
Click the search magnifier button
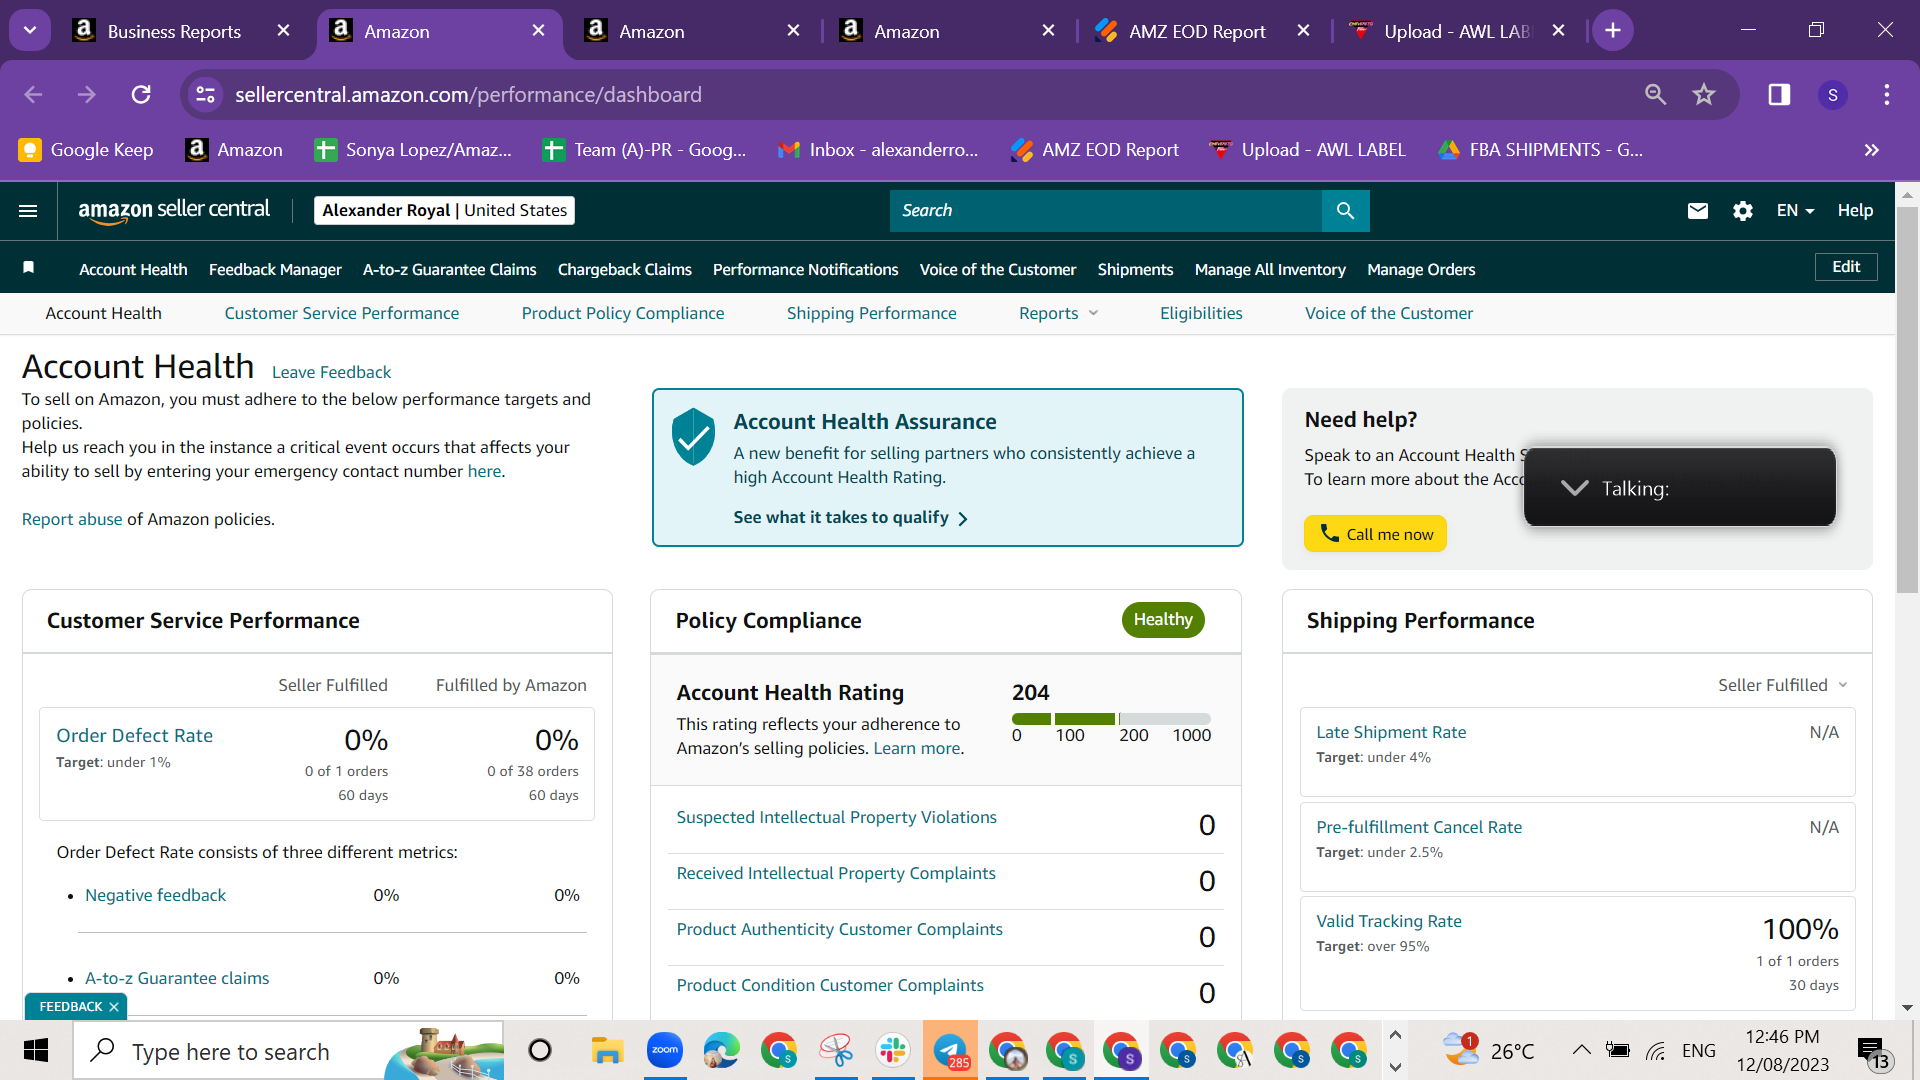(x=1345, y=211)
